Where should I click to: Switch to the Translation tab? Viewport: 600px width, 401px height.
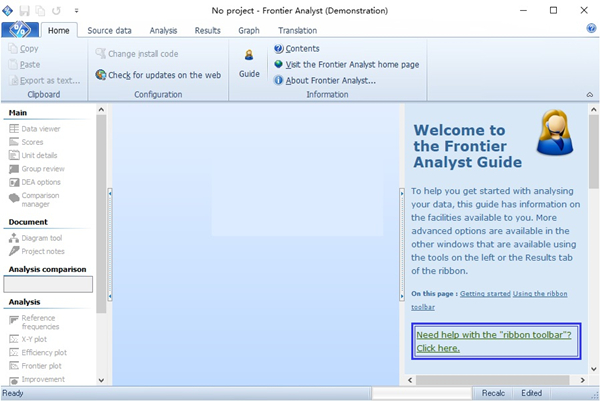(x=297, y=31)
